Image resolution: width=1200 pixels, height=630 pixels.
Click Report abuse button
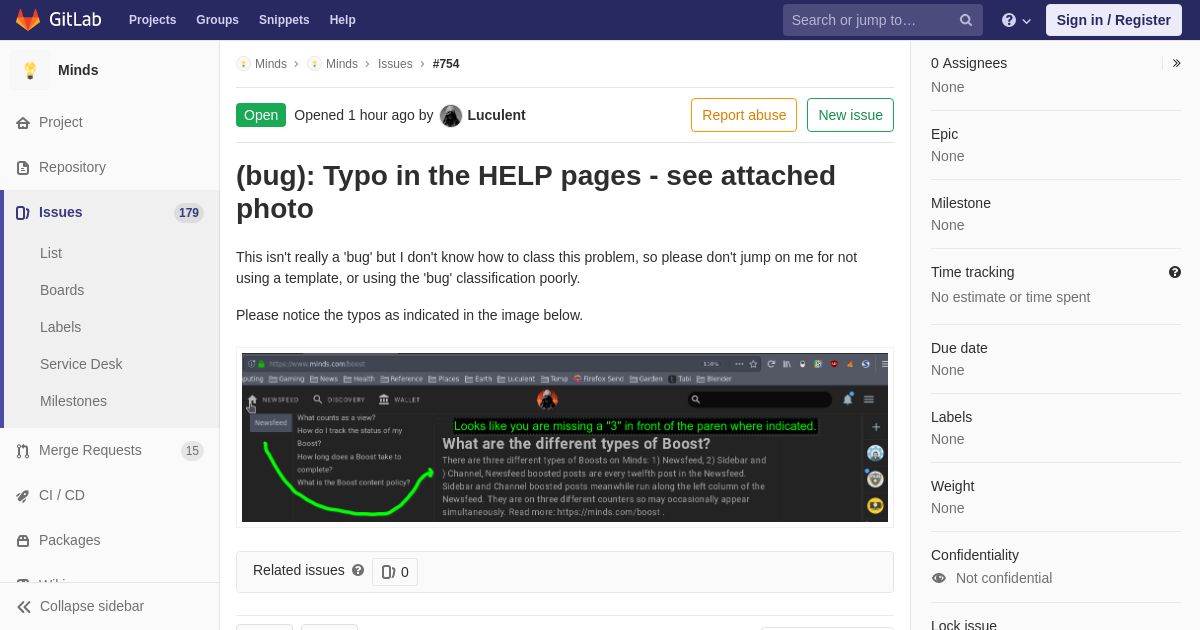point(744,115)
